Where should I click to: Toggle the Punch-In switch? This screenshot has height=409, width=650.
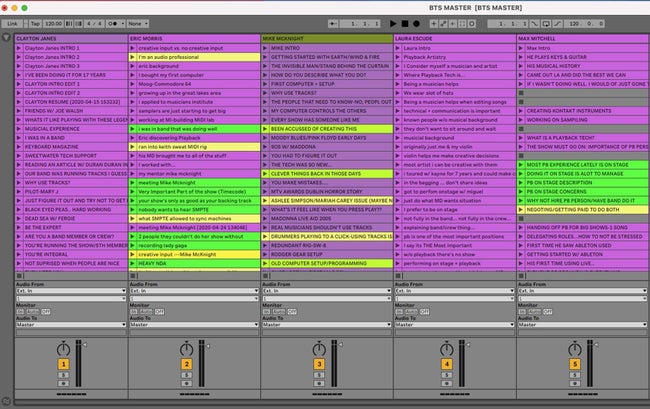click(535, 24)
